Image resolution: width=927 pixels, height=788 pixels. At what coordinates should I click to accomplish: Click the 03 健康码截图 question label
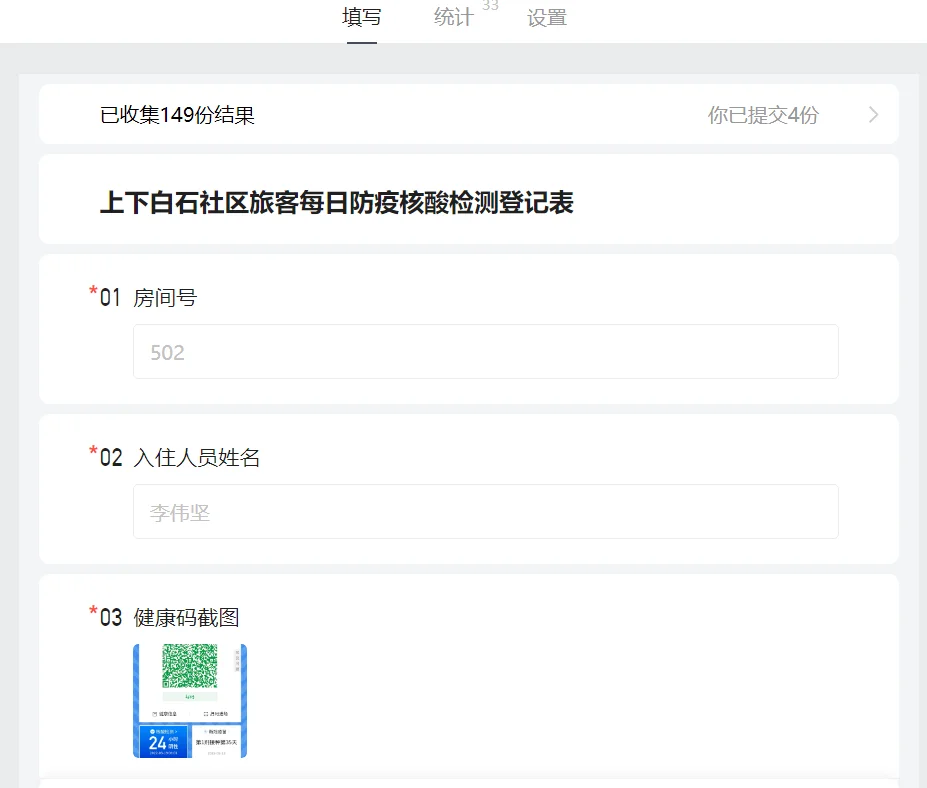169,617
